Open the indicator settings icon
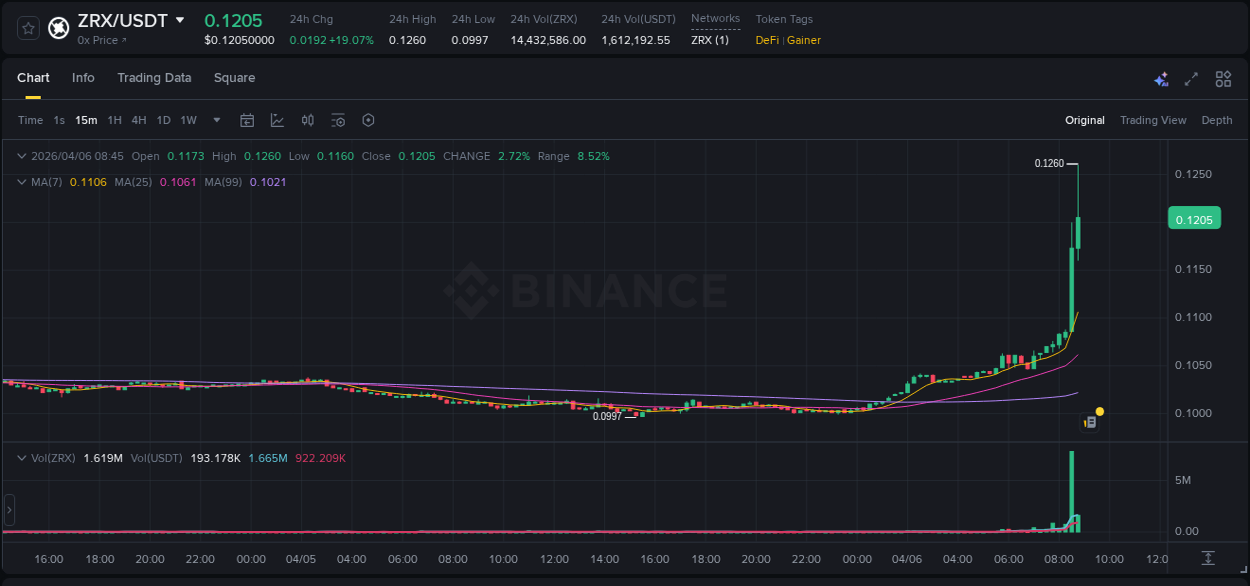This screenshot has height=586, width=1250. (338, 120)
